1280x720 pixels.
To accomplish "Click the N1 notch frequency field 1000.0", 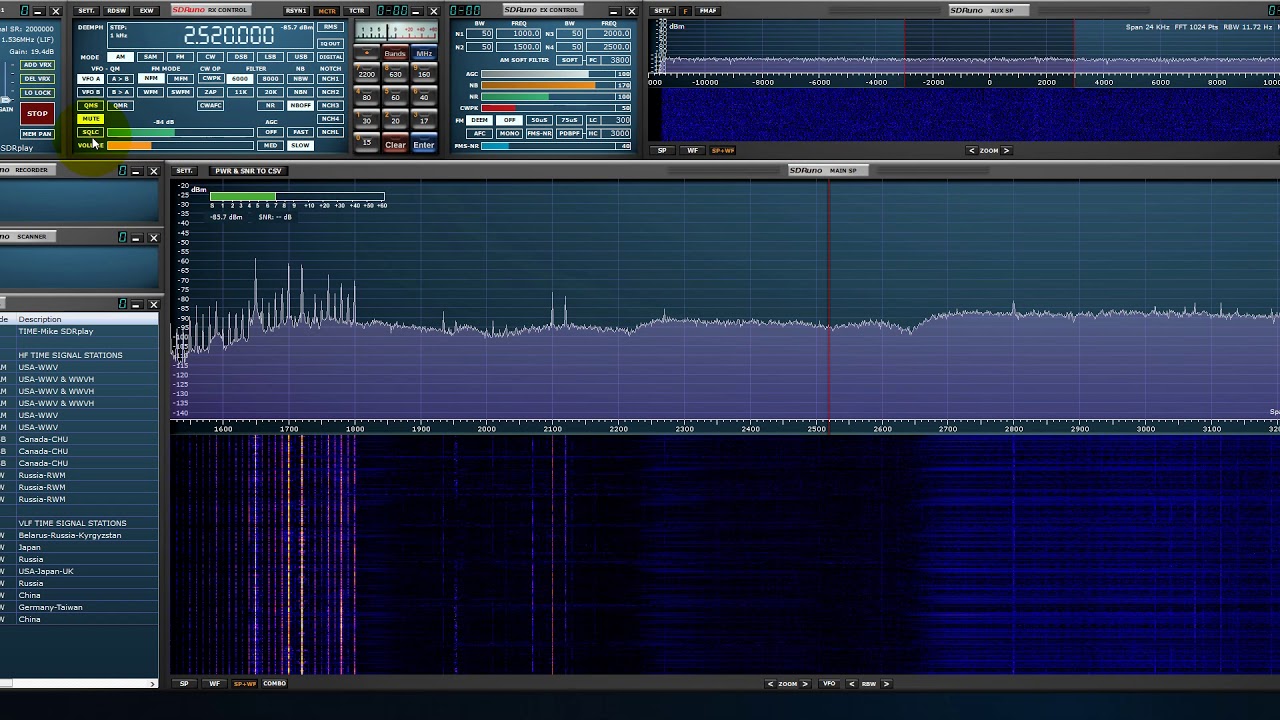I will point(525,34).
